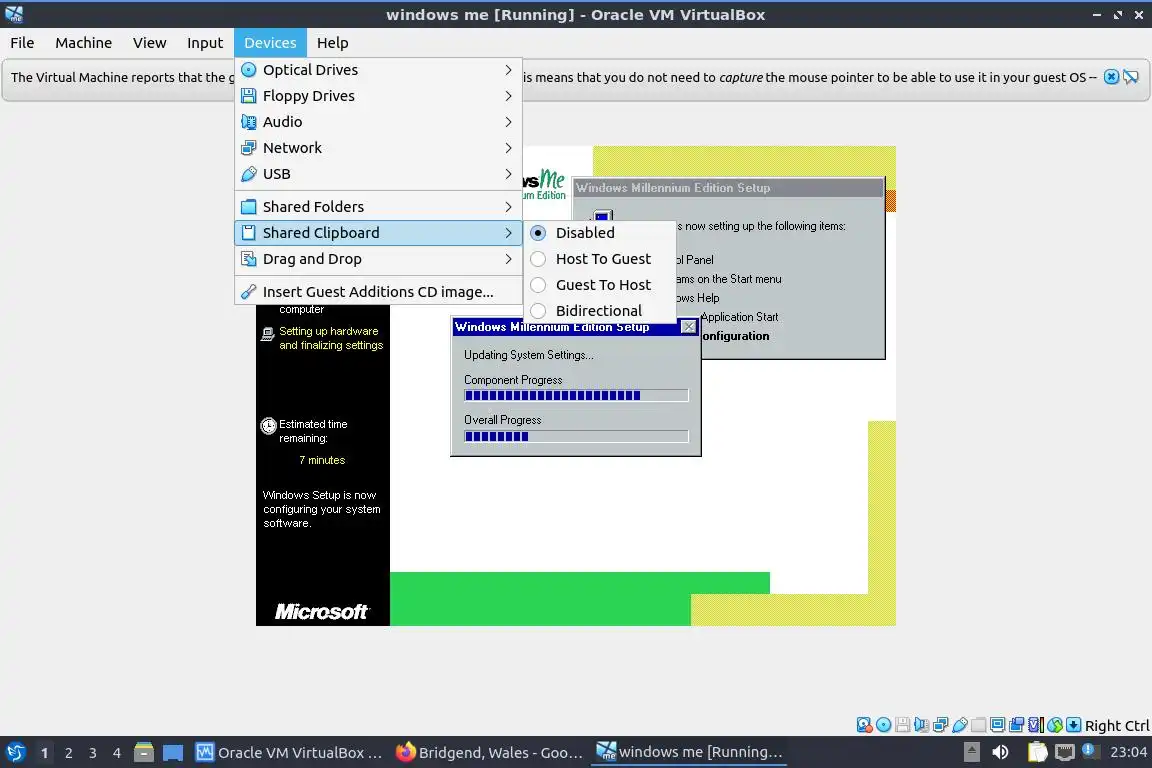The image size is (1152, 768).
Task: Click the CPU virtualization status icon
Action: click(x=1036, y=725)
